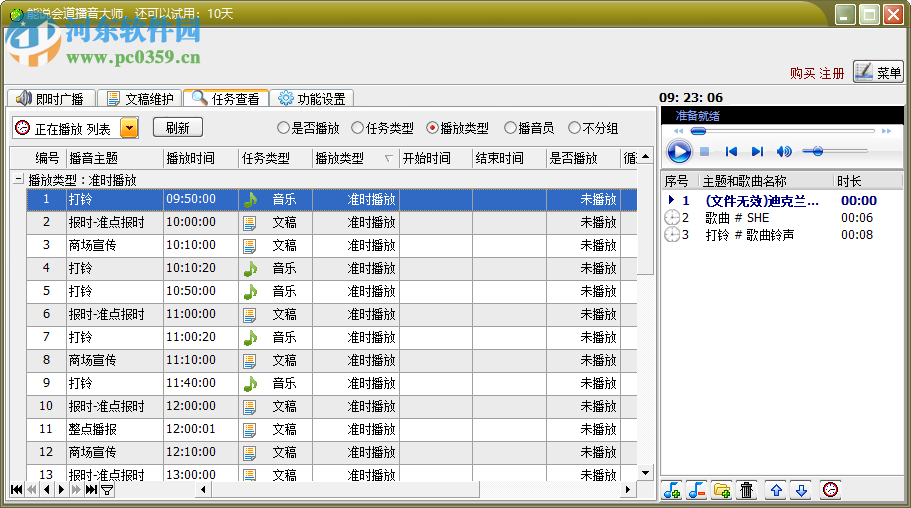Click the trash can delete icon

click(746, 490)
